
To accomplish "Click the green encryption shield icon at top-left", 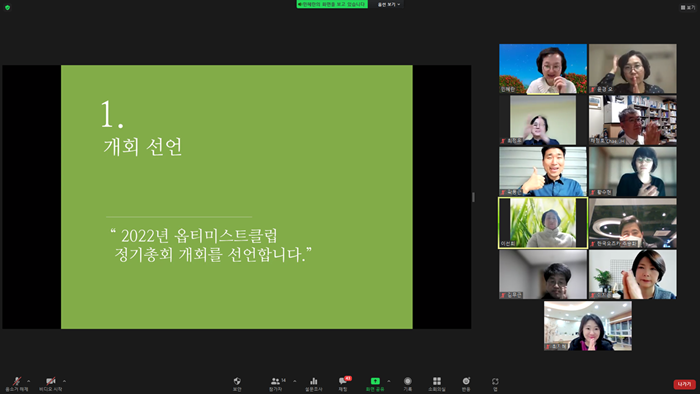I will pyautogui.click(x=7, y=8).
